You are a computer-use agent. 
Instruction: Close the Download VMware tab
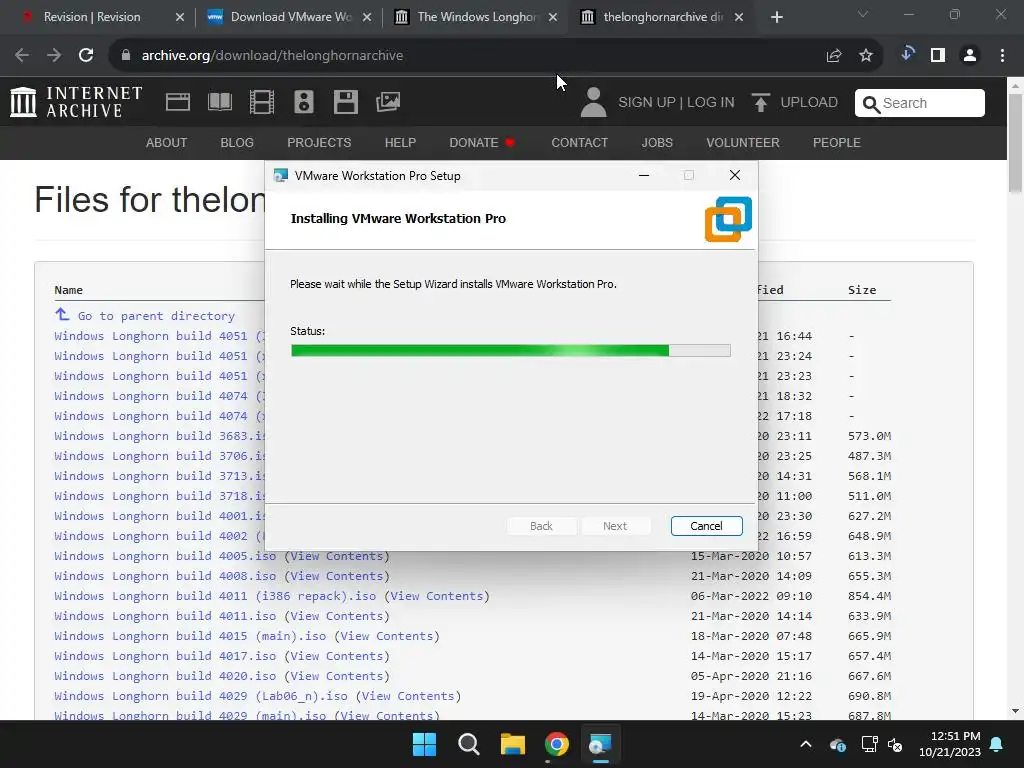[x=367, y=17]
